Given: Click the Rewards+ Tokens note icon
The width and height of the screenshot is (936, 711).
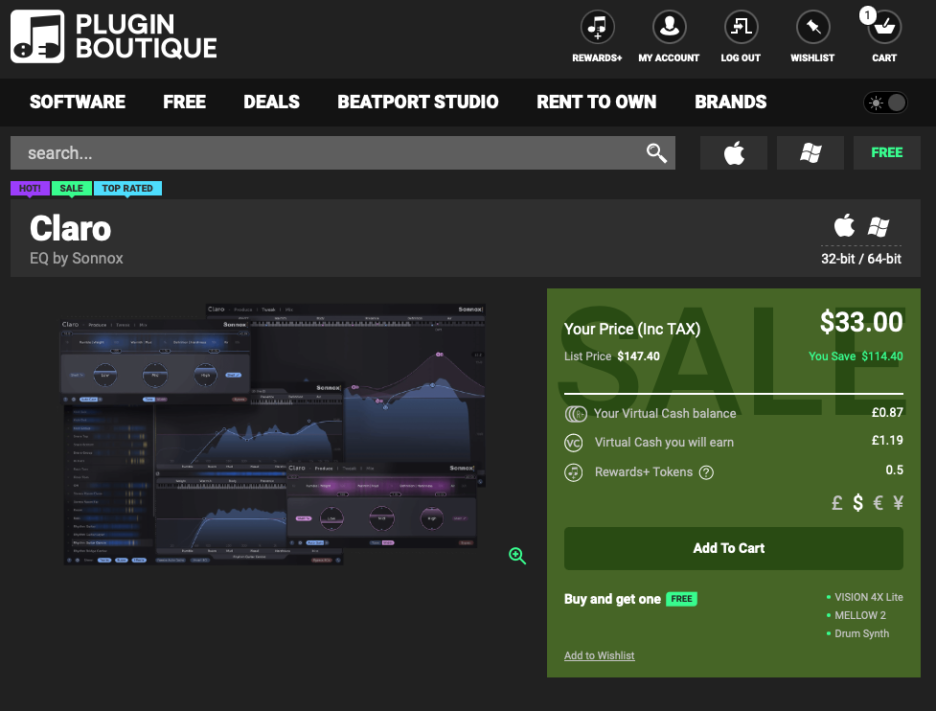Looking at the screenshot, I should (573, 472).
